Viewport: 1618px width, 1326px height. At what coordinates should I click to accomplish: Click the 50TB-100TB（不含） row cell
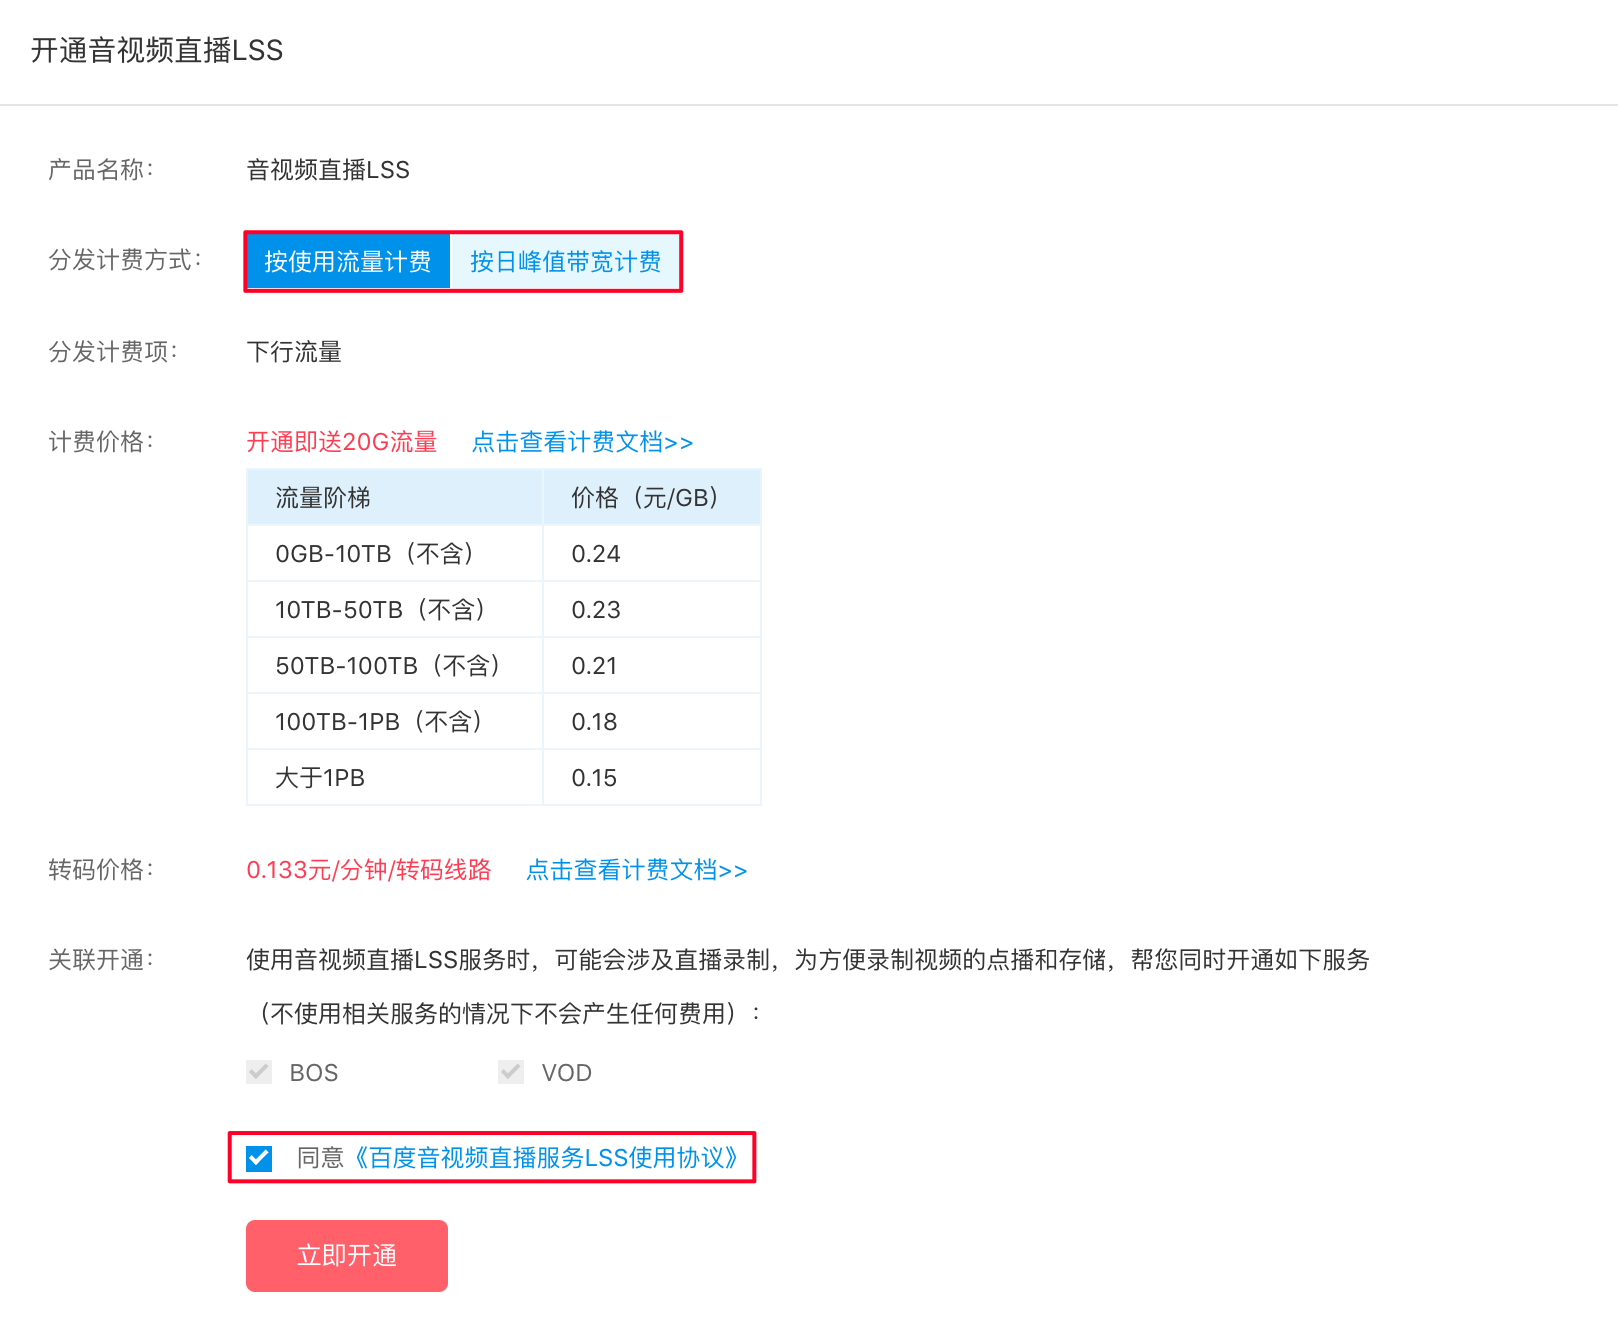(394, 665)
